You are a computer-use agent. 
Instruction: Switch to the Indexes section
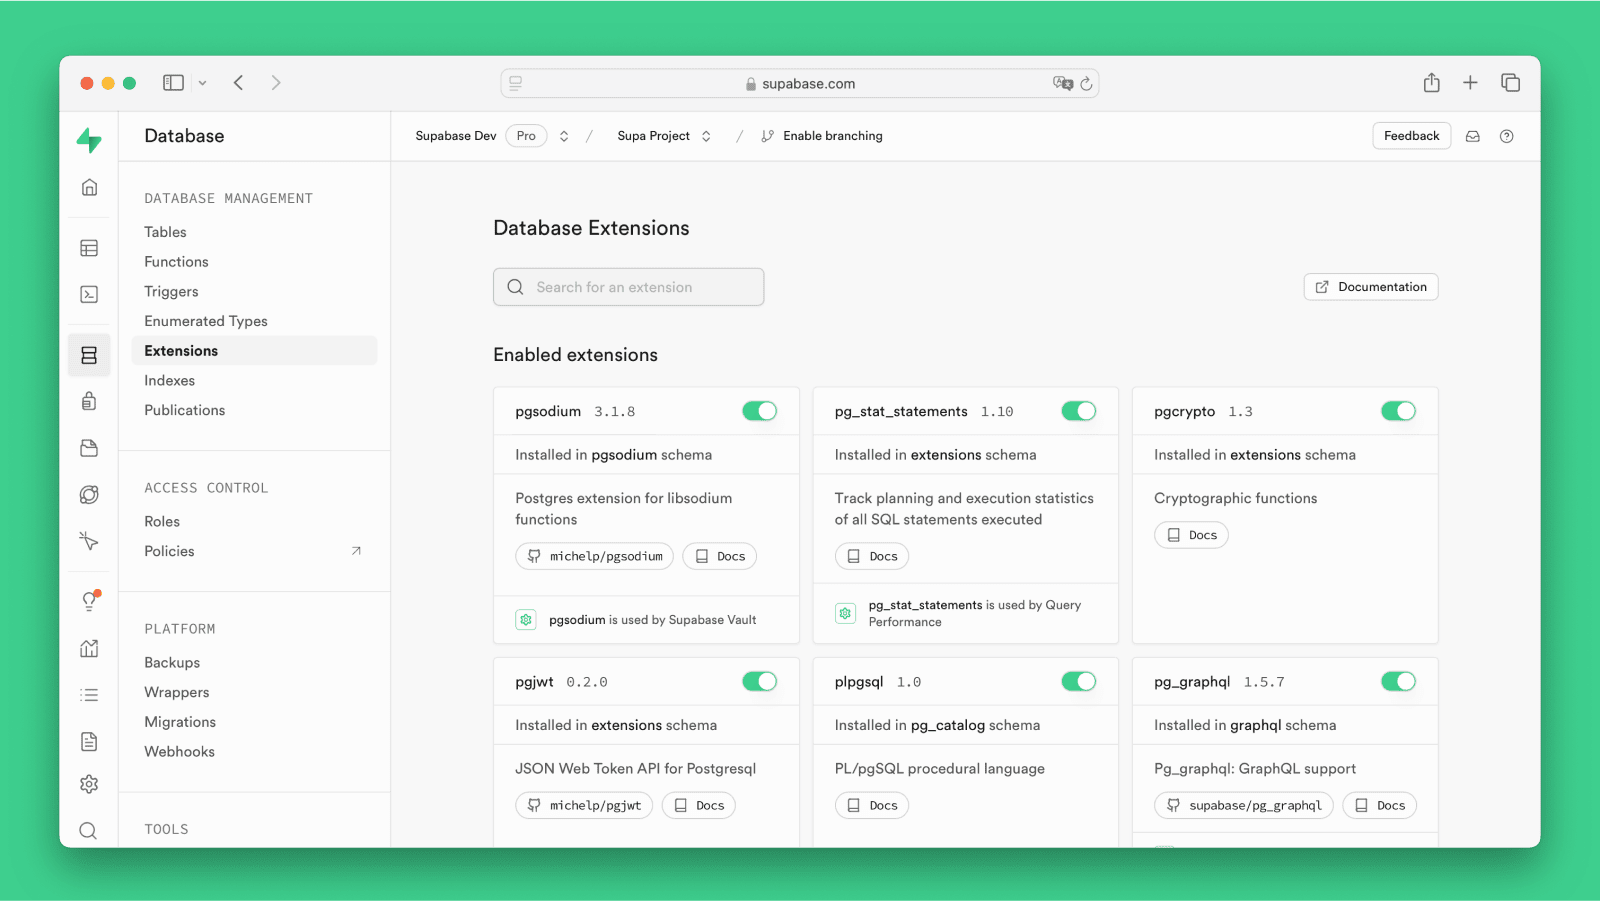pyautogui.click(x=169, y=380)
